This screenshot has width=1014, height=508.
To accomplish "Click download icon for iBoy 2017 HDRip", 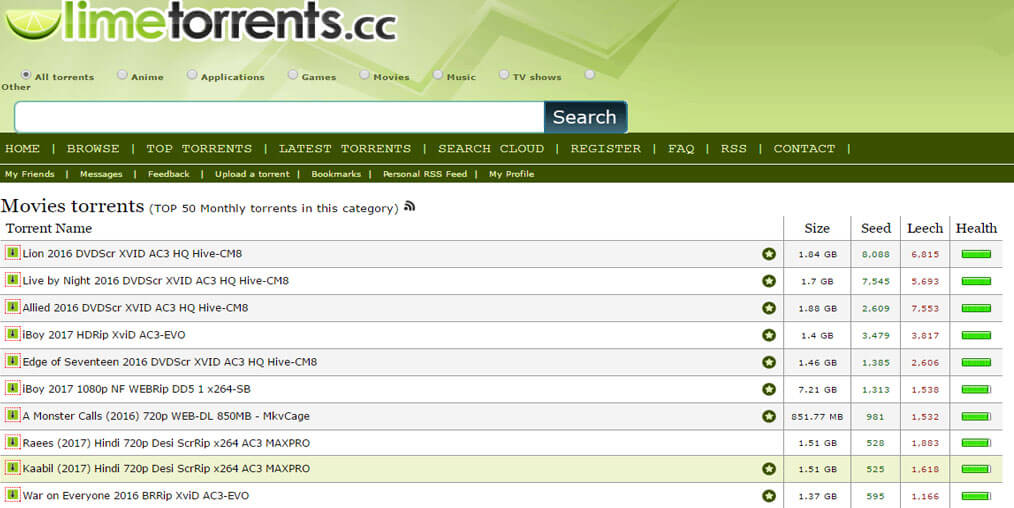I will (x=12, y=334).
